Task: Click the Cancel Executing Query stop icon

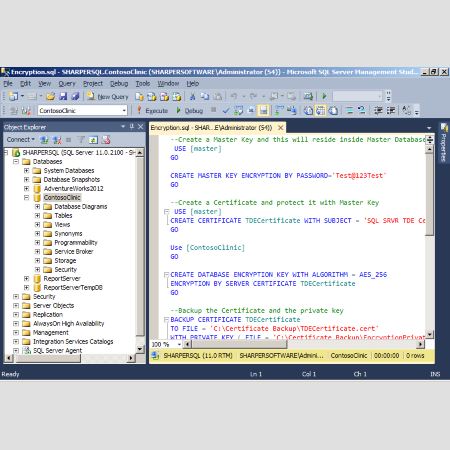Action: point(213,110)
